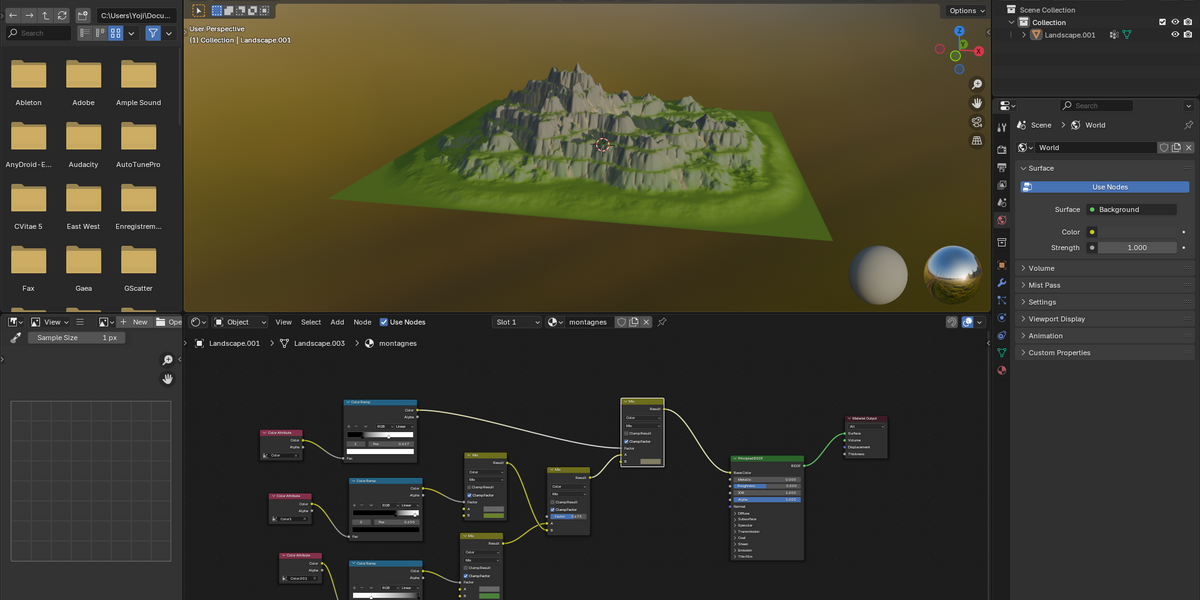Toggle fake user shield for World
Image resolution: width=1200 pixels, height=600 pixels.
(x=1164, y=147)
